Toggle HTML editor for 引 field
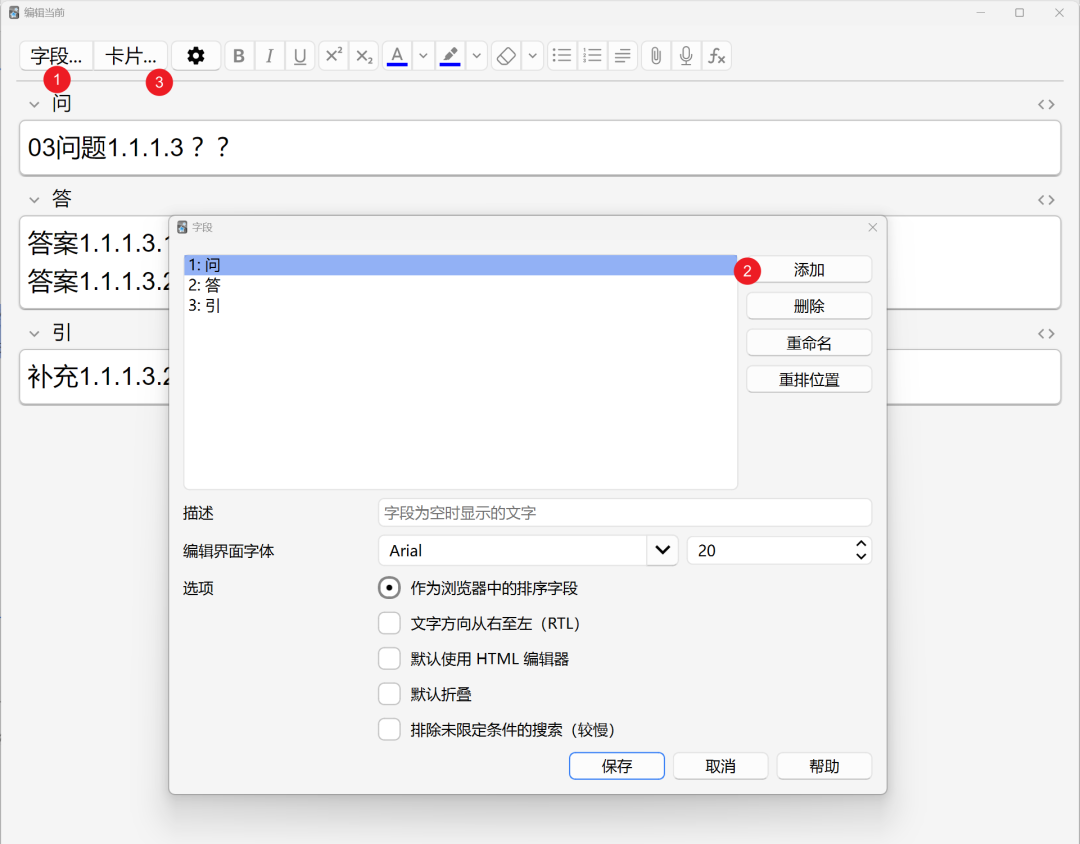 pos(1046,333)
